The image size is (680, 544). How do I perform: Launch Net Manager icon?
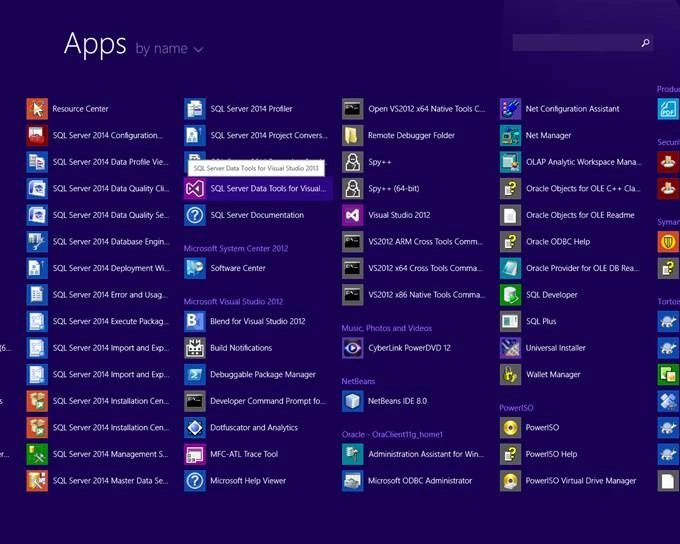point(510,135)
